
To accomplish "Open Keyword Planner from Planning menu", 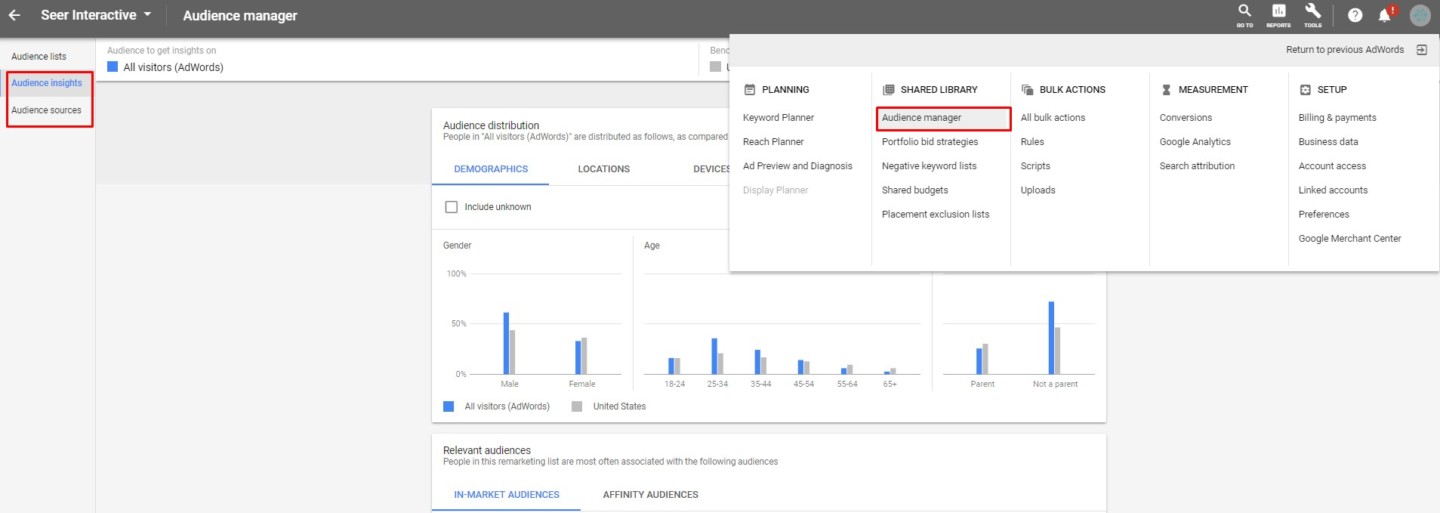I will (x=778, y=118).
